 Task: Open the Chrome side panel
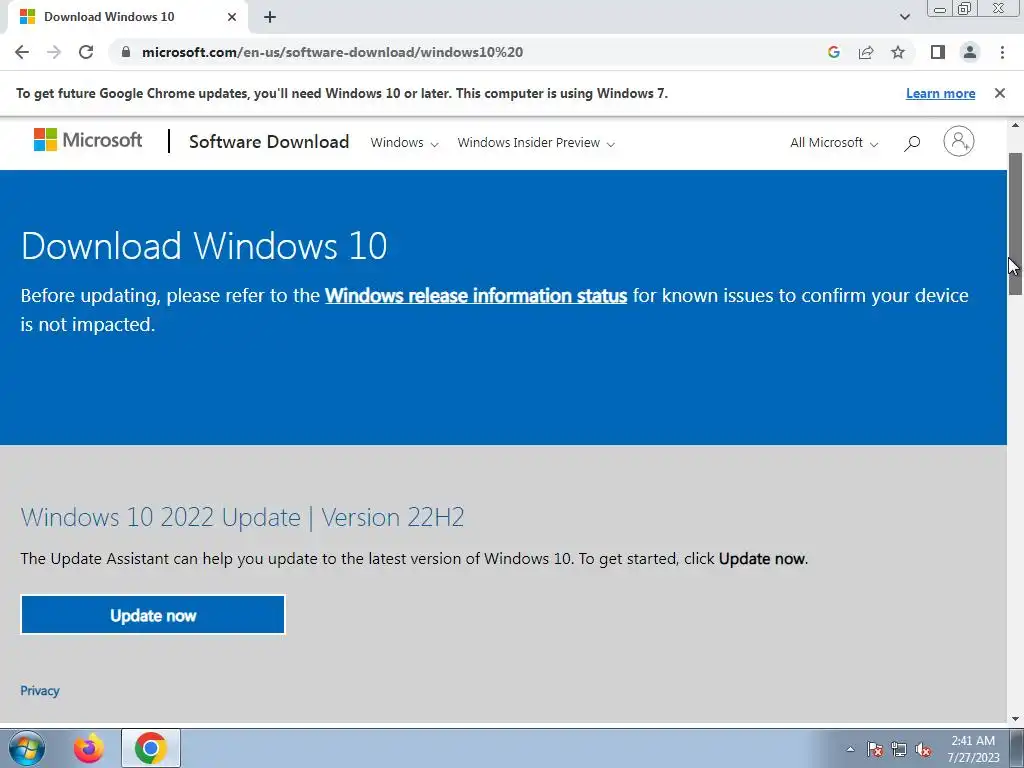coord(938,52)
